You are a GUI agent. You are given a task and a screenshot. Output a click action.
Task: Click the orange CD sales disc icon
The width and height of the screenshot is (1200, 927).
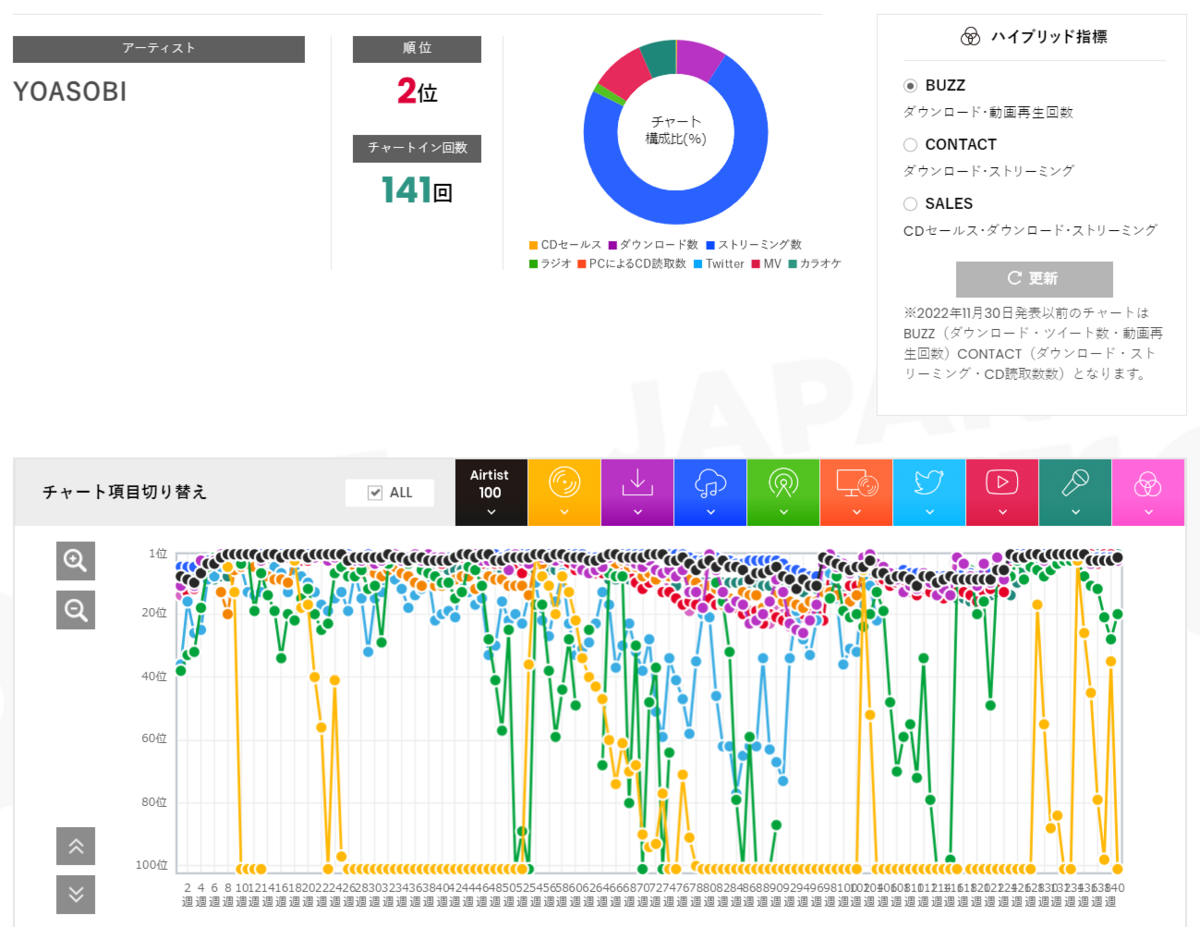pyautogui.click(x=564, y=483)
